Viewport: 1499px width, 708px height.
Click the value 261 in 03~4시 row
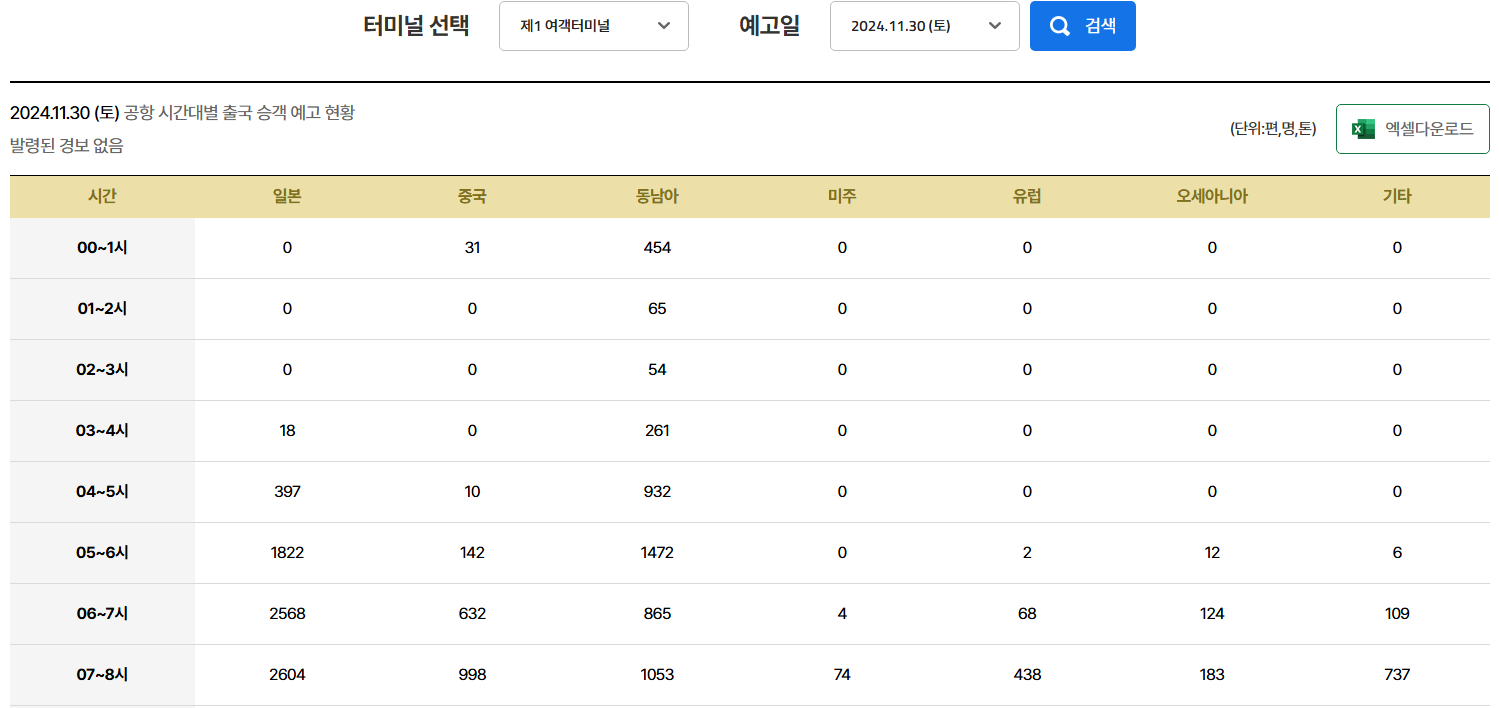[657, 431]
